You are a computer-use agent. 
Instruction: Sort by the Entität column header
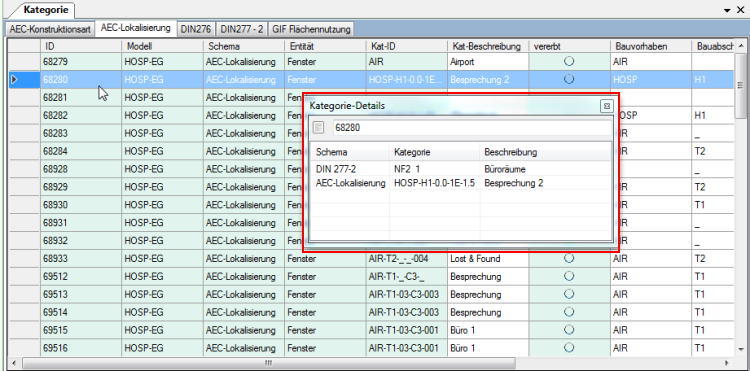[325, 46]
